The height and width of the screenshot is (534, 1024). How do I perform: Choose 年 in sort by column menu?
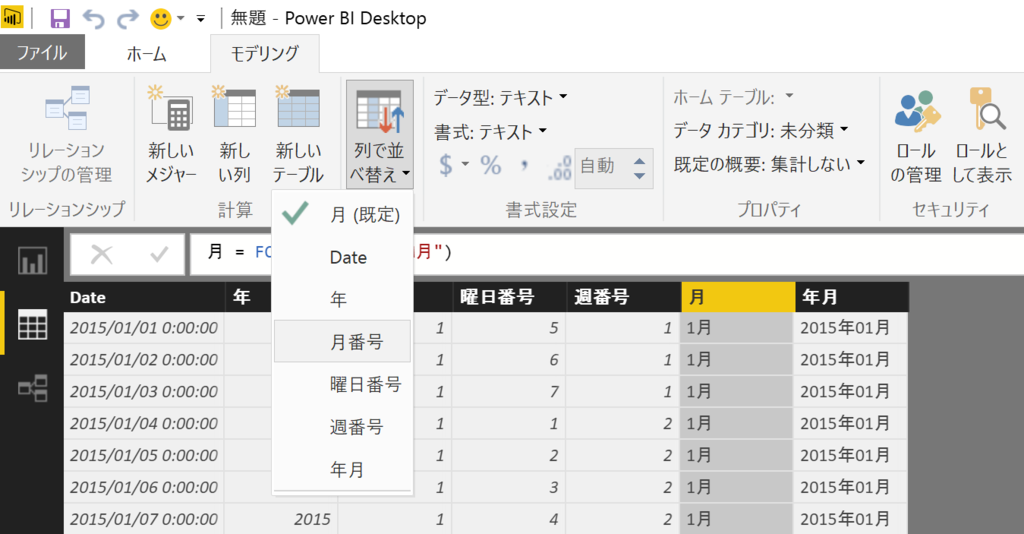pyautogui.click(x=343, y=299)
